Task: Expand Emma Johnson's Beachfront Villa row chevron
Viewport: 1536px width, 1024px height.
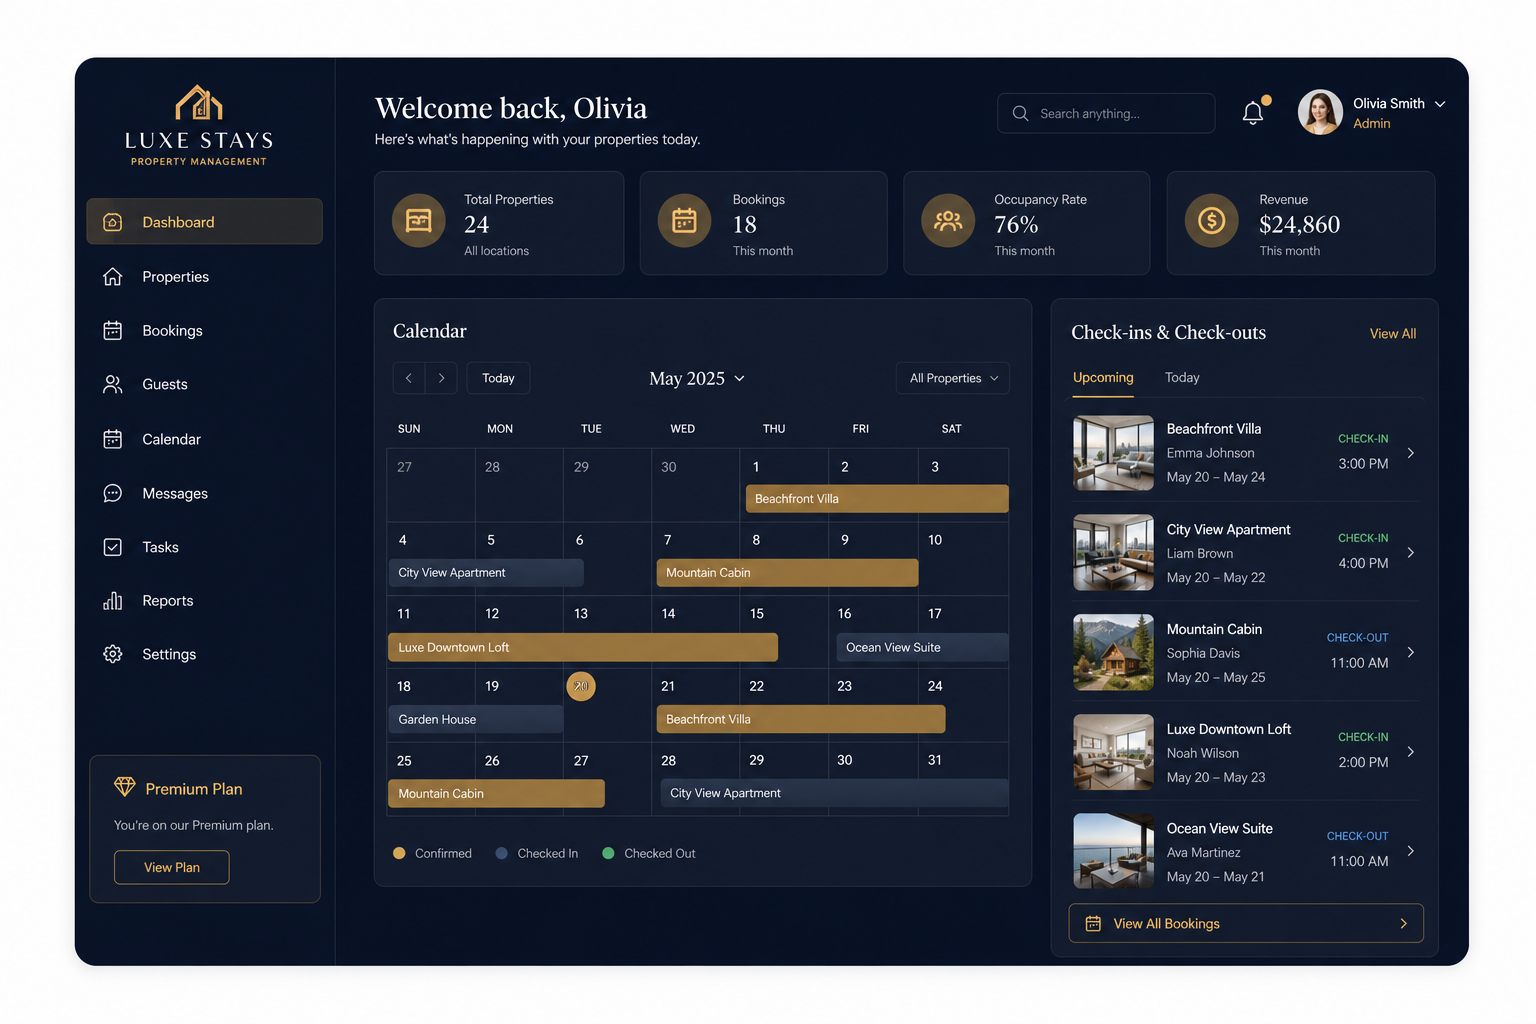Action: click(x=1411, y=453)
